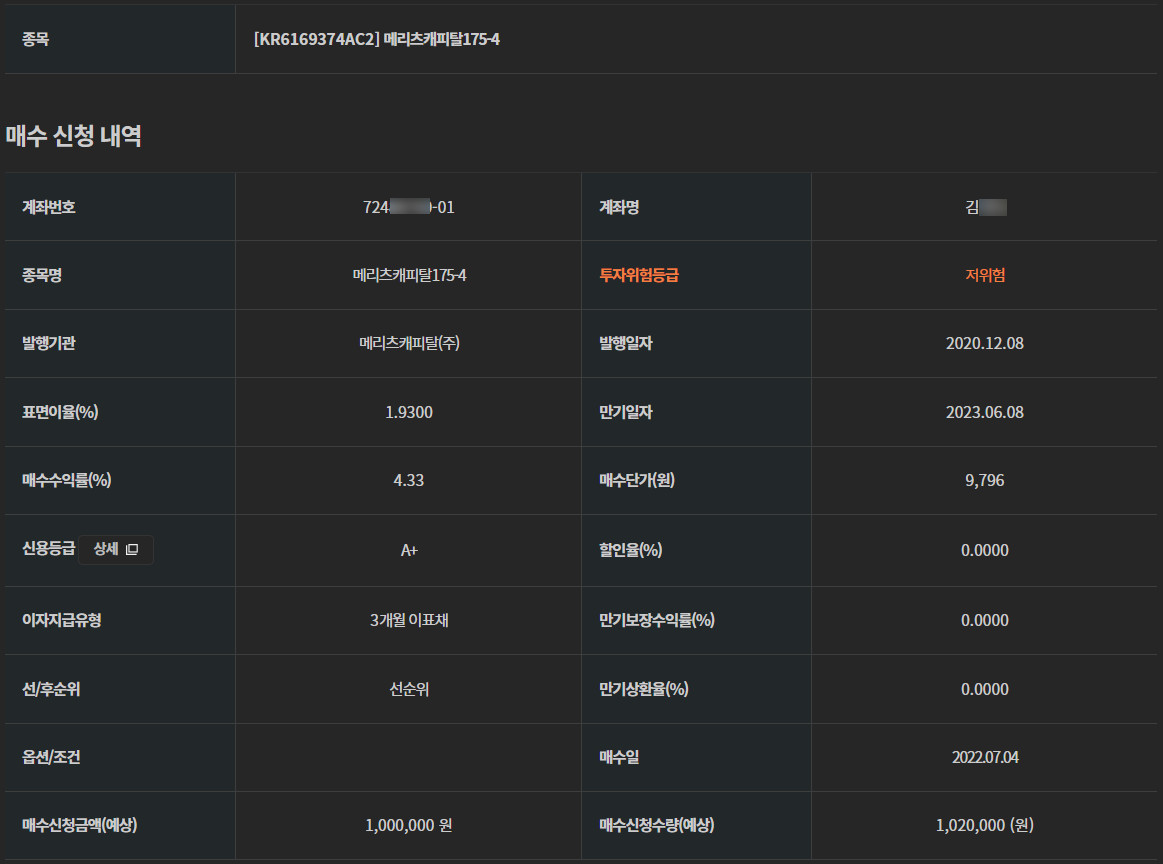Select the 1,020,000 (원) quantity value
The height and width of the screenshot is (864, 1163).
985,825
